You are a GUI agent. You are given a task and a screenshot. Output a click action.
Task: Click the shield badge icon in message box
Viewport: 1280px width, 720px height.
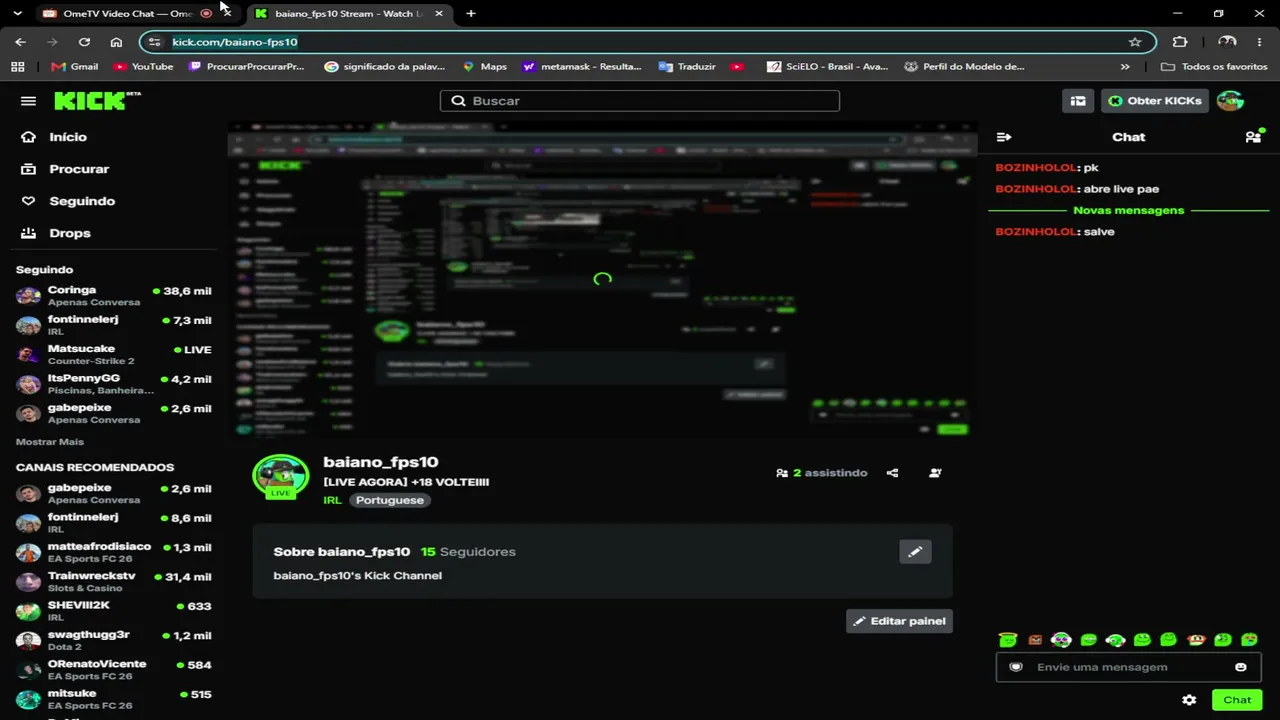tap(1016, 667)
